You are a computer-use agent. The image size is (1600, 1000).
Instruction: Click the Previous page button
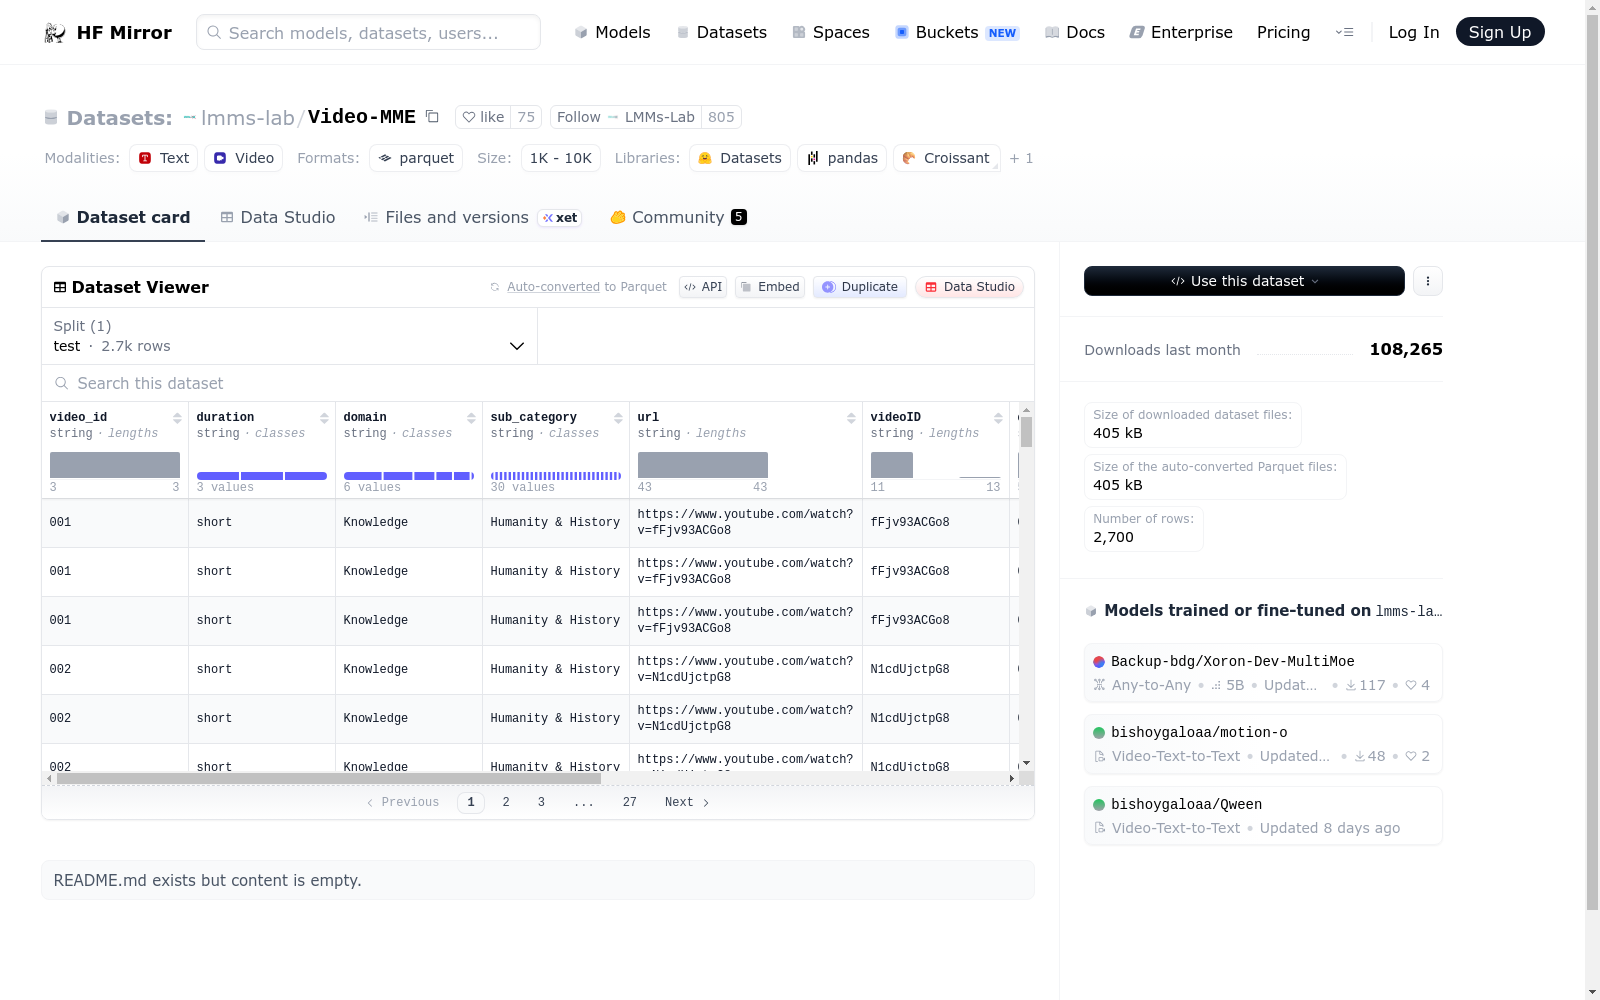pos(403,802)
